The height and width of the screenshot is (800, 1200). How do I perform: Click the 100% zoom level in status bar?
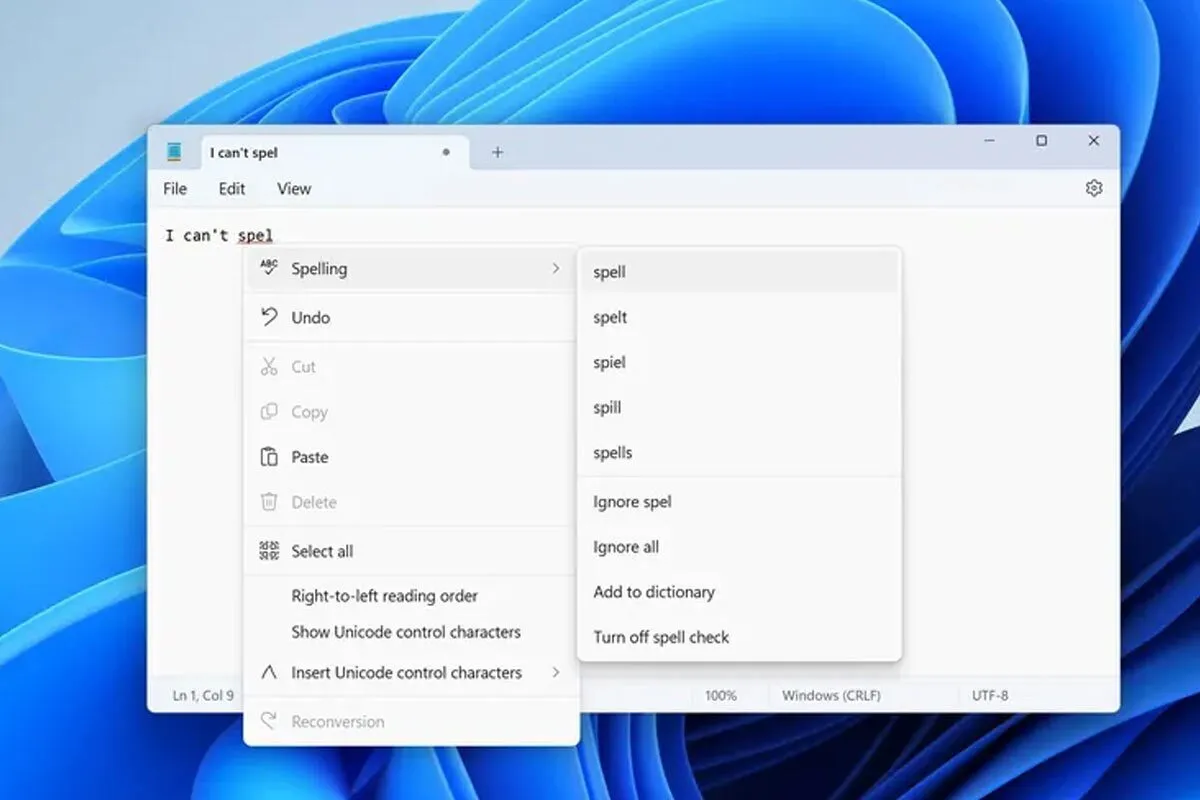[721, 695]
